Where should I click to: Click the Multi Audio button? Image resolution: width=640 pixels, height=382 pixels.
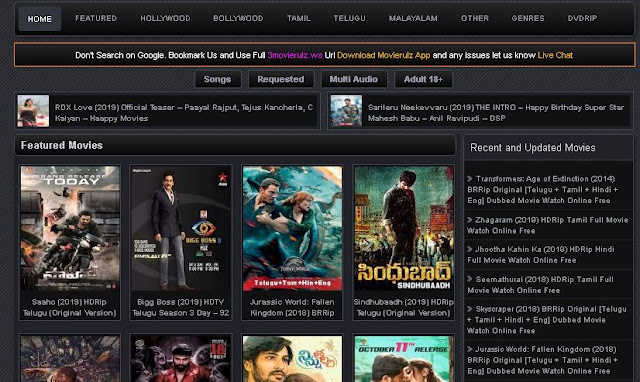tap(353, 79)
